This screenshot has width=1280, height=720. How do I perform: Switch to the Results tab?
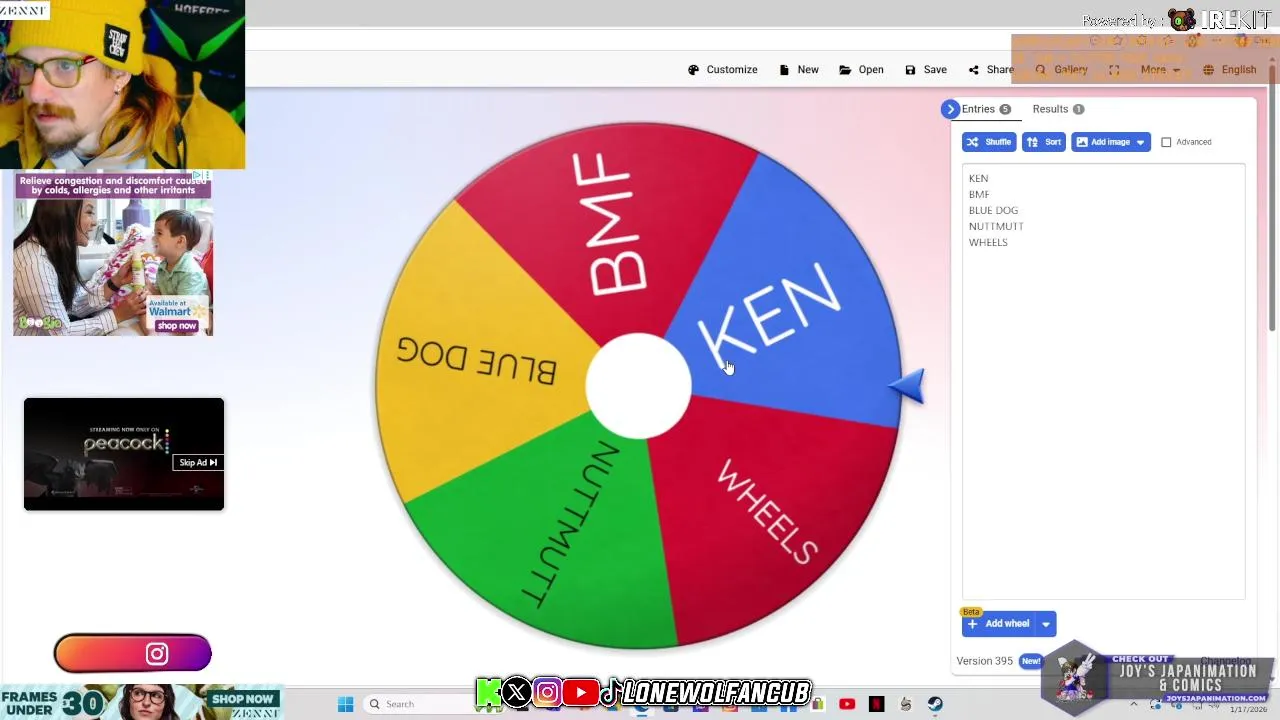(x=1058, y=109)
